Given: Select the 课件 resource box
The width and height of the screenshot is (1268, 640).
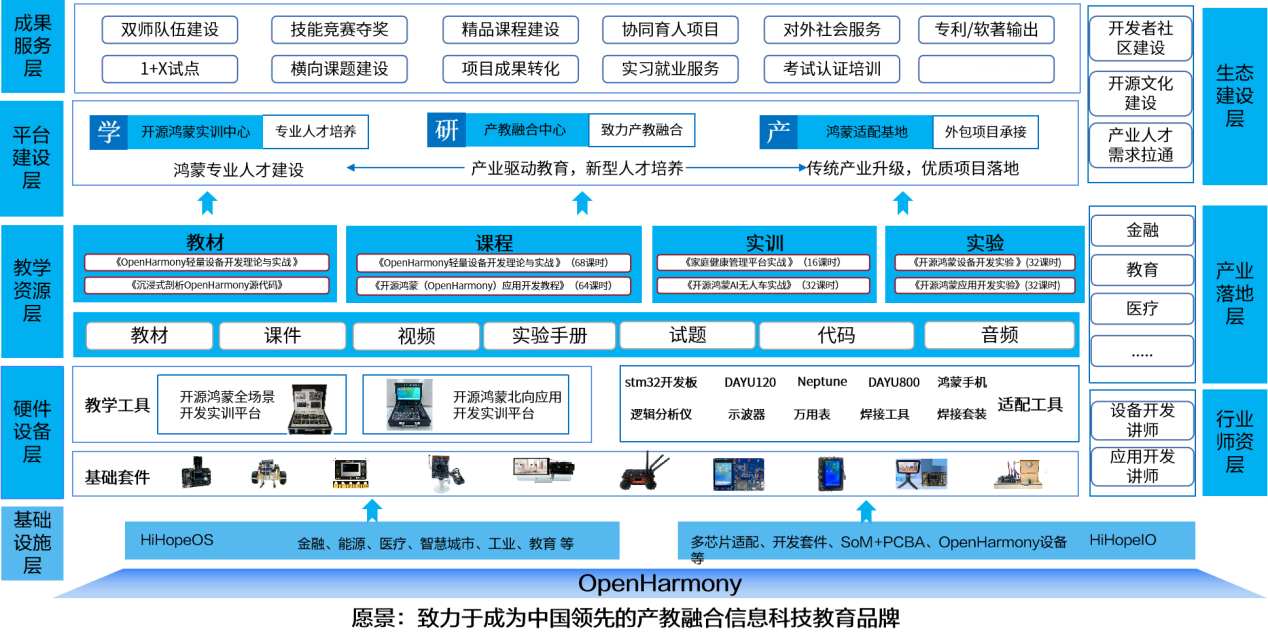Looking at the screenshot, I should (283, 336).
